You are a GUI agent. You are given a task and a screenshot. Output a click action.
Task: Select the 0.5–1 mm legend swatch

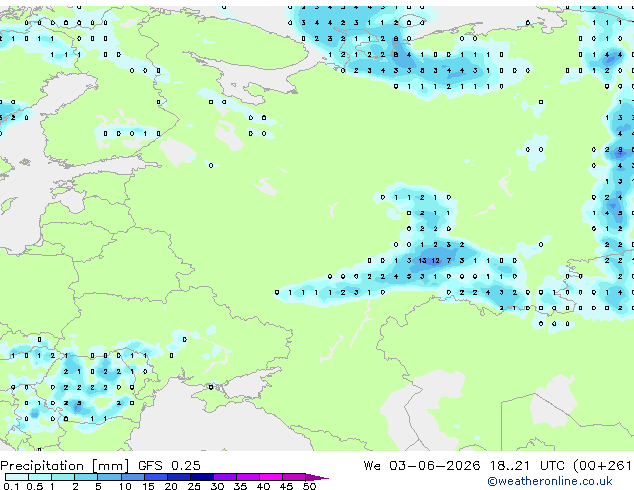40,477
